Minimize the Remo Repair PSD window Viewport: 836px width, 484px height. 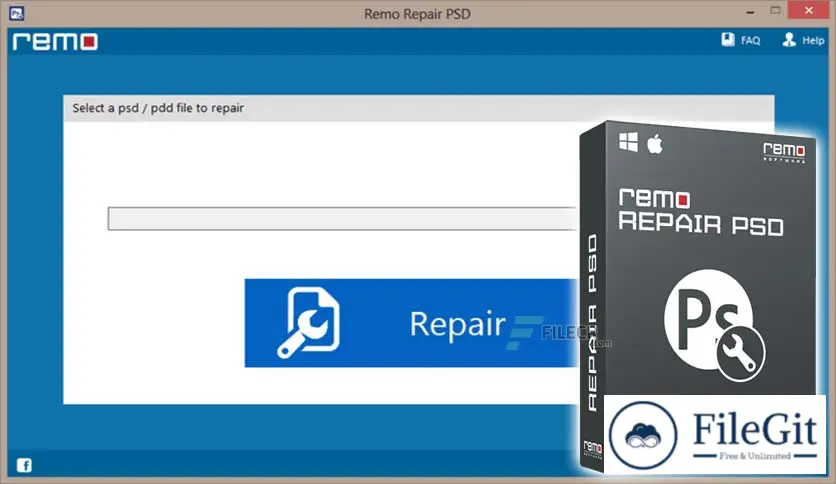750,11
